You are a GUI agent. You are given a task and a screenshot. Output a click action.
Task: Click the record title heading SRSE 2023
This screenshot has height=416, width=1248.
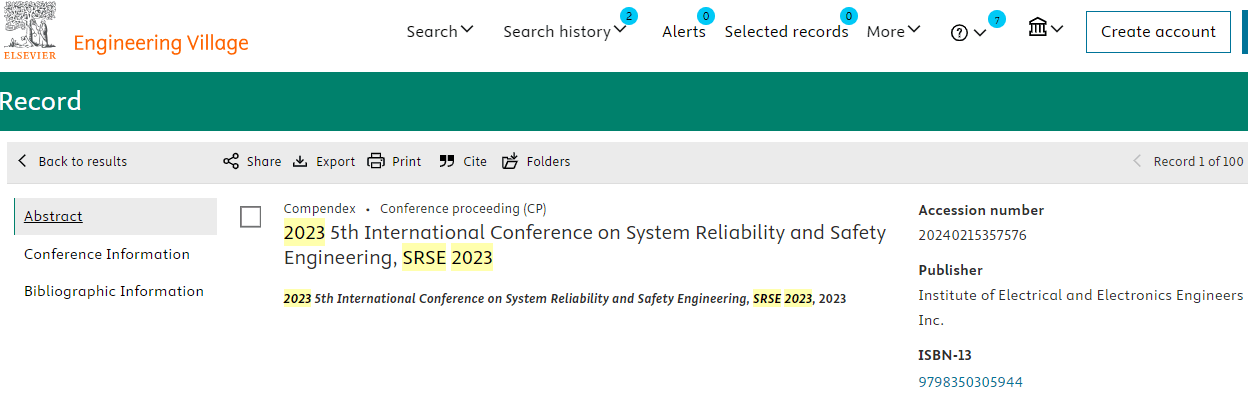pos(585,246)
